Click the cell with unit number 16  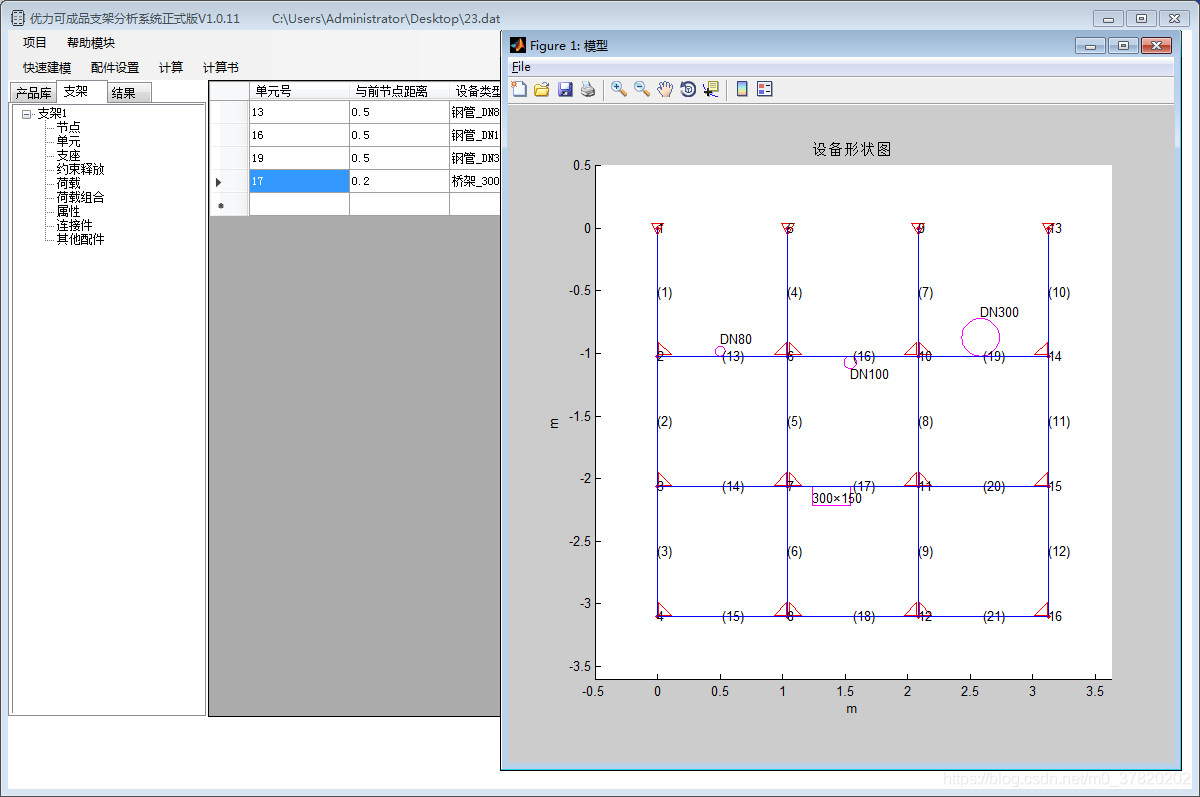[299, 135]
